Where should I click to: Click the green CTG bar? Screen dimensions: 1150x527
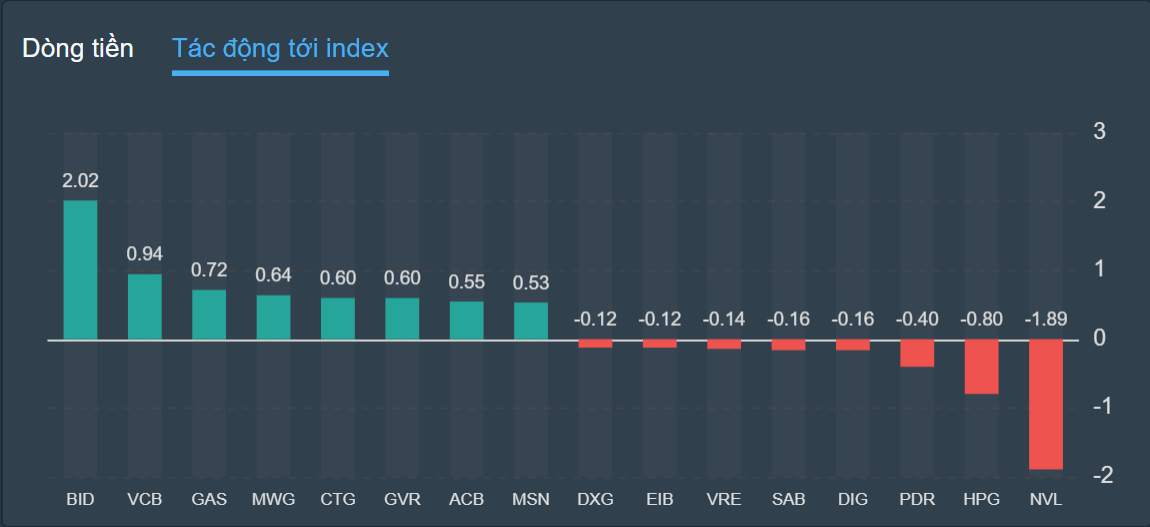click(337, 319)
